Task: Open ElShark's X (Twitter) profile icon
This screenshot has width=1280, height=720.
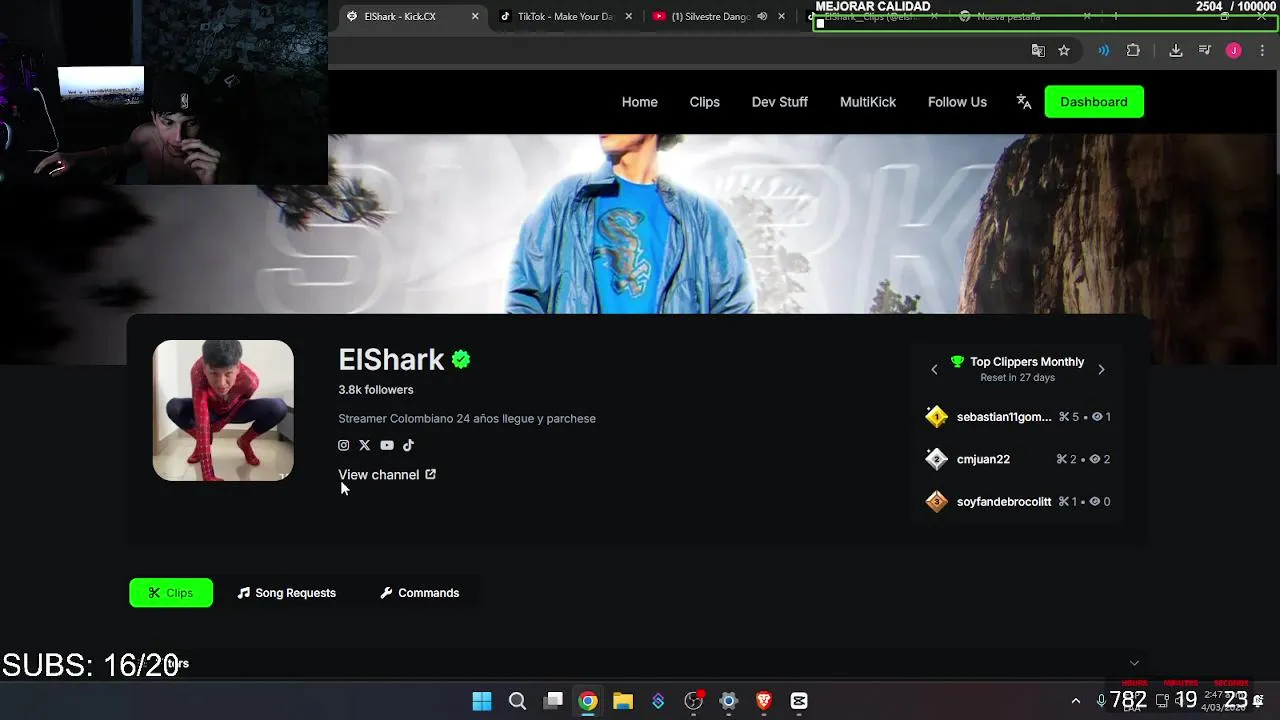Action: [x=365, y=445]
